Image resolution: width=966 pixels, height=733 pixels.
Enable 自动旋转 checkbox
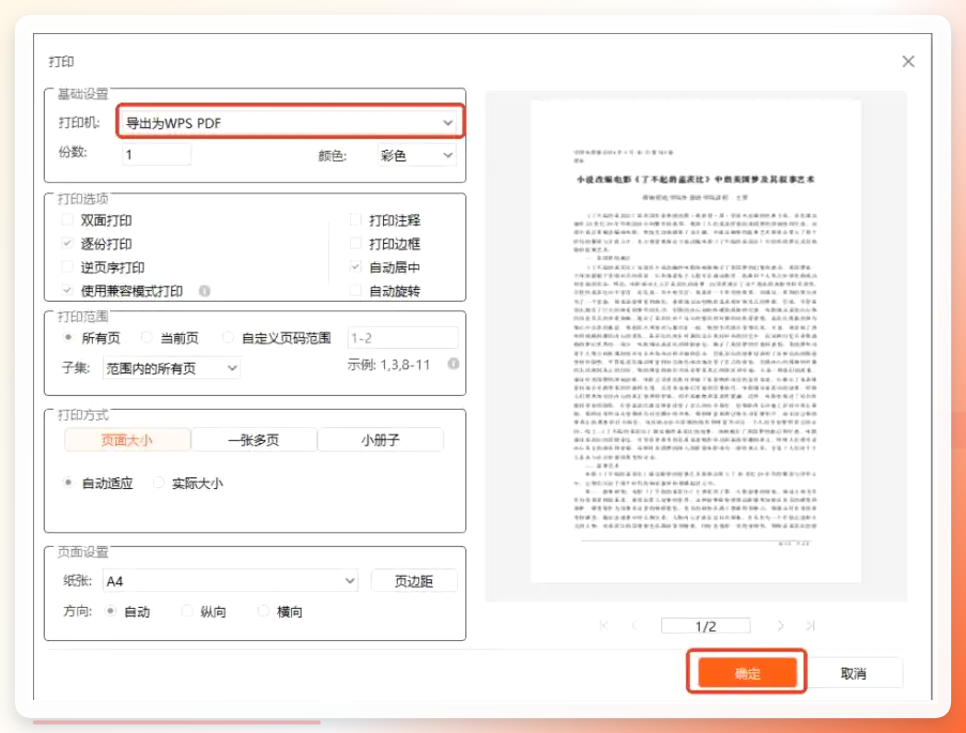pos(355,290)
